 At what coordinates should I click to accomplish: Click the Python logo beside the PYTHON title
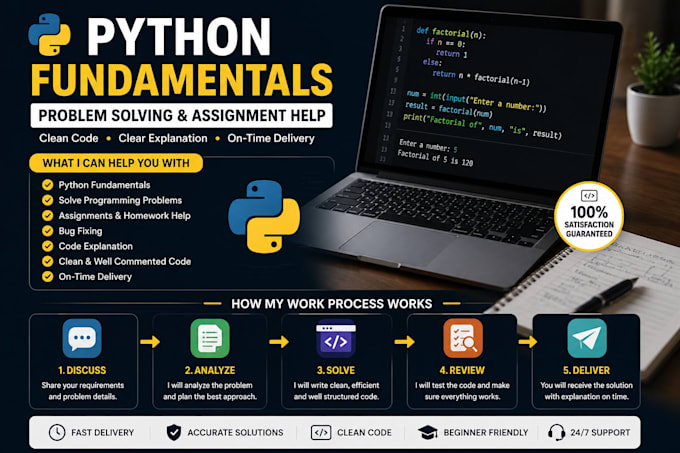point(49,35)
